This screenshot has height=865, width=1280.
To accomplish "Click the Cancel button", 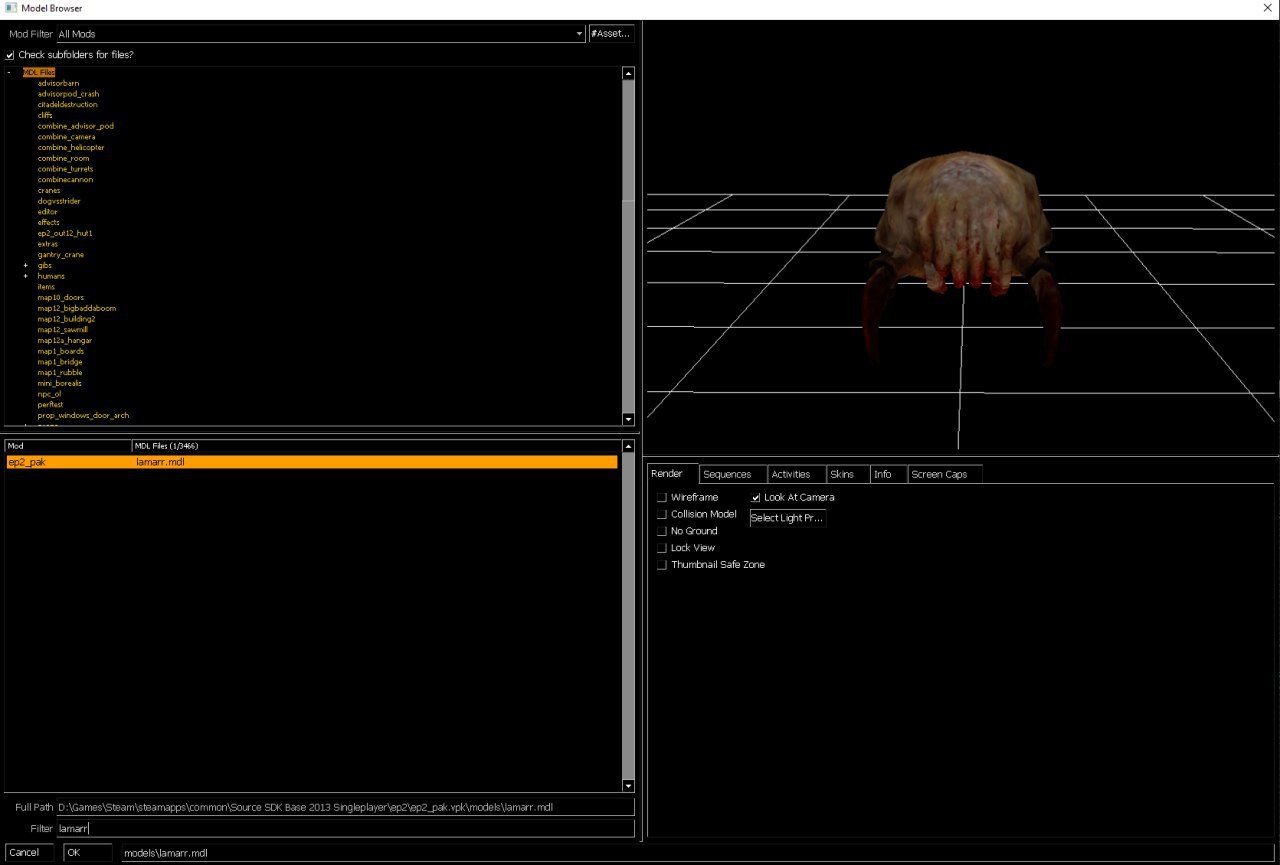I will point(31,853).
